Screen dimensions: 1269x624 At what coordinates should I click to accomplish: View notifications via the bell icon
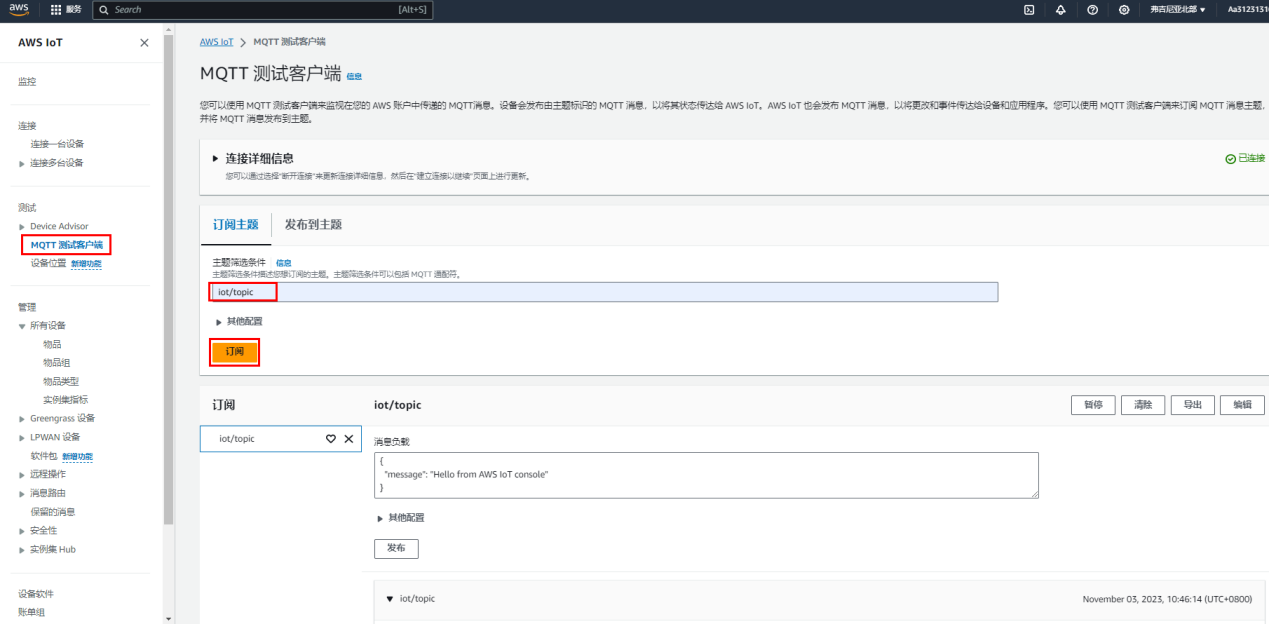[x=1060, y=9]
